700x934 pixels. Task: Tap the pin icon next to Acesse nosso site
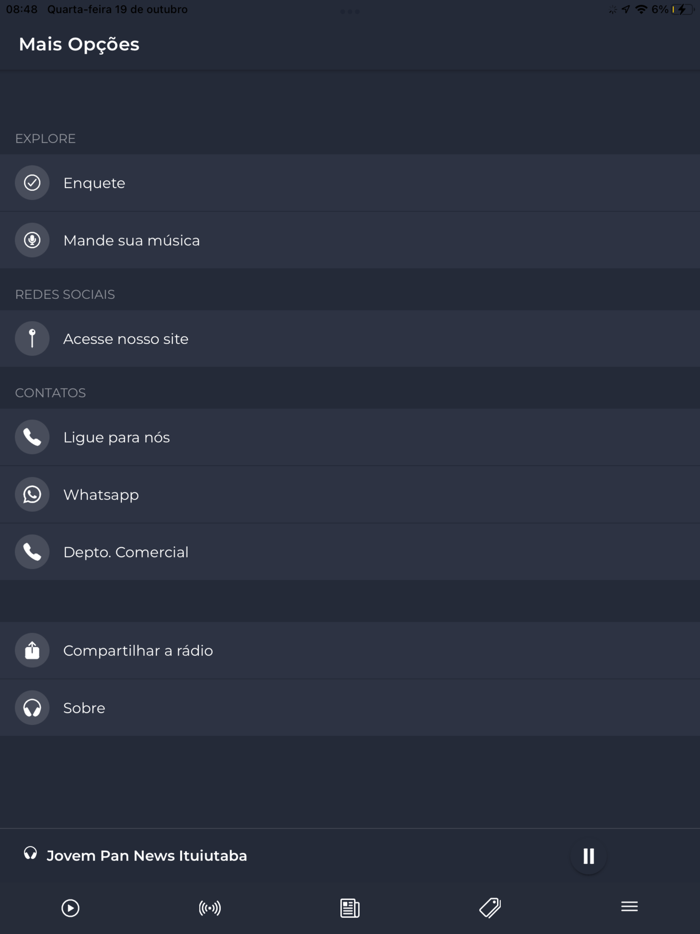pos(32,339)
